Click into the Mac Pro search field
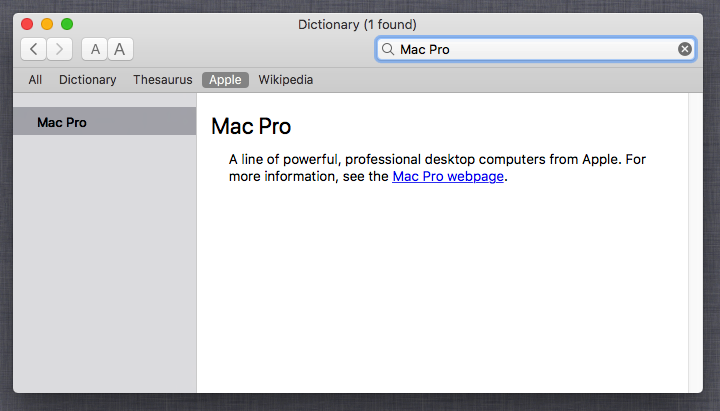720x411 pixels. click(536, 49)
